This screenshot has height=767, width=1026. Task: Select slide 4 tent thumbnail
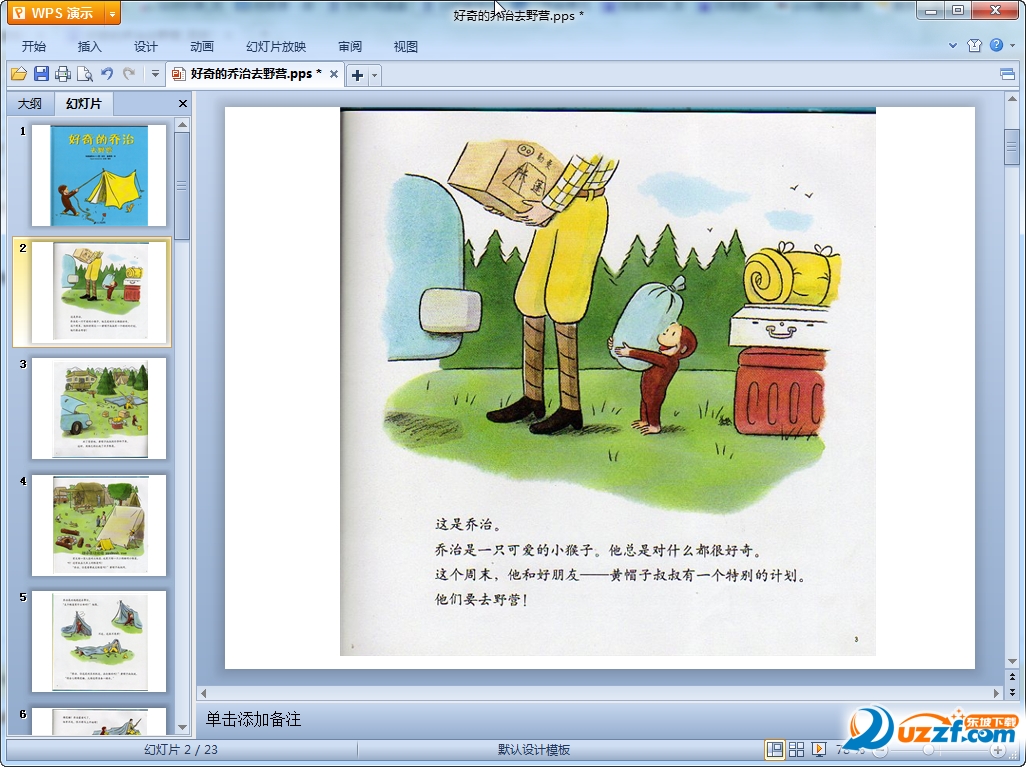[99, 525]
